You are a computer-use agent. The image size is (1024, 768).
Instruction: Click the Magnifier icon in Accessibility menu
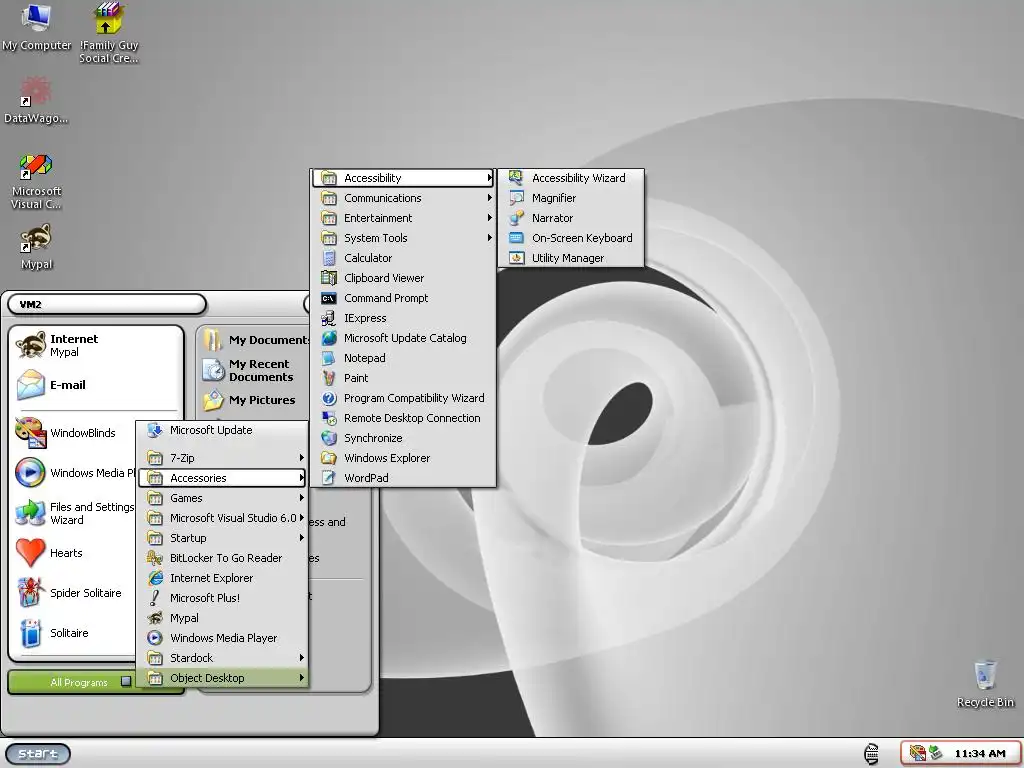tap(517, 198)
